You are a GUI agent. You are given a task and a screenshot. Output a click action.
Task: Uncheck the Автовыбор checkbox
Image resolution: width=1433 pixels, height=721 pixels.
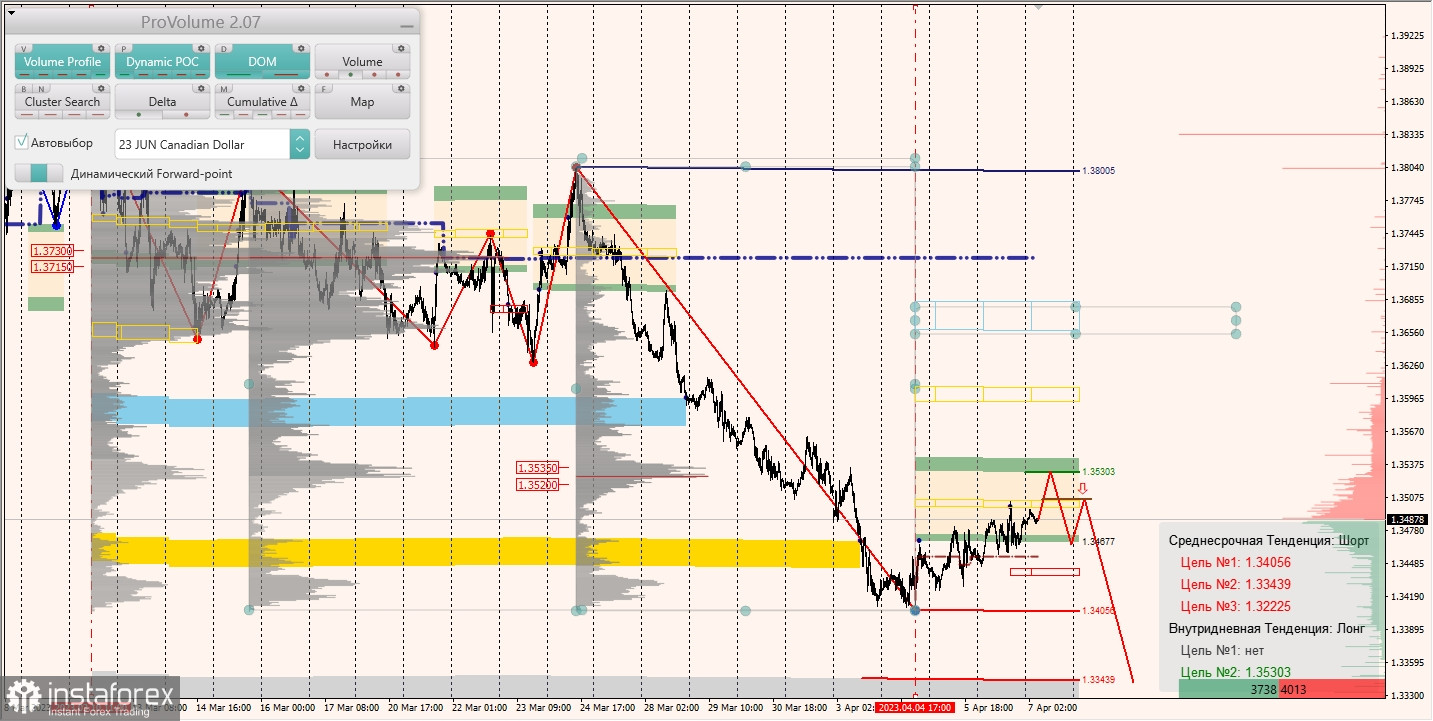tap(22, 143)
